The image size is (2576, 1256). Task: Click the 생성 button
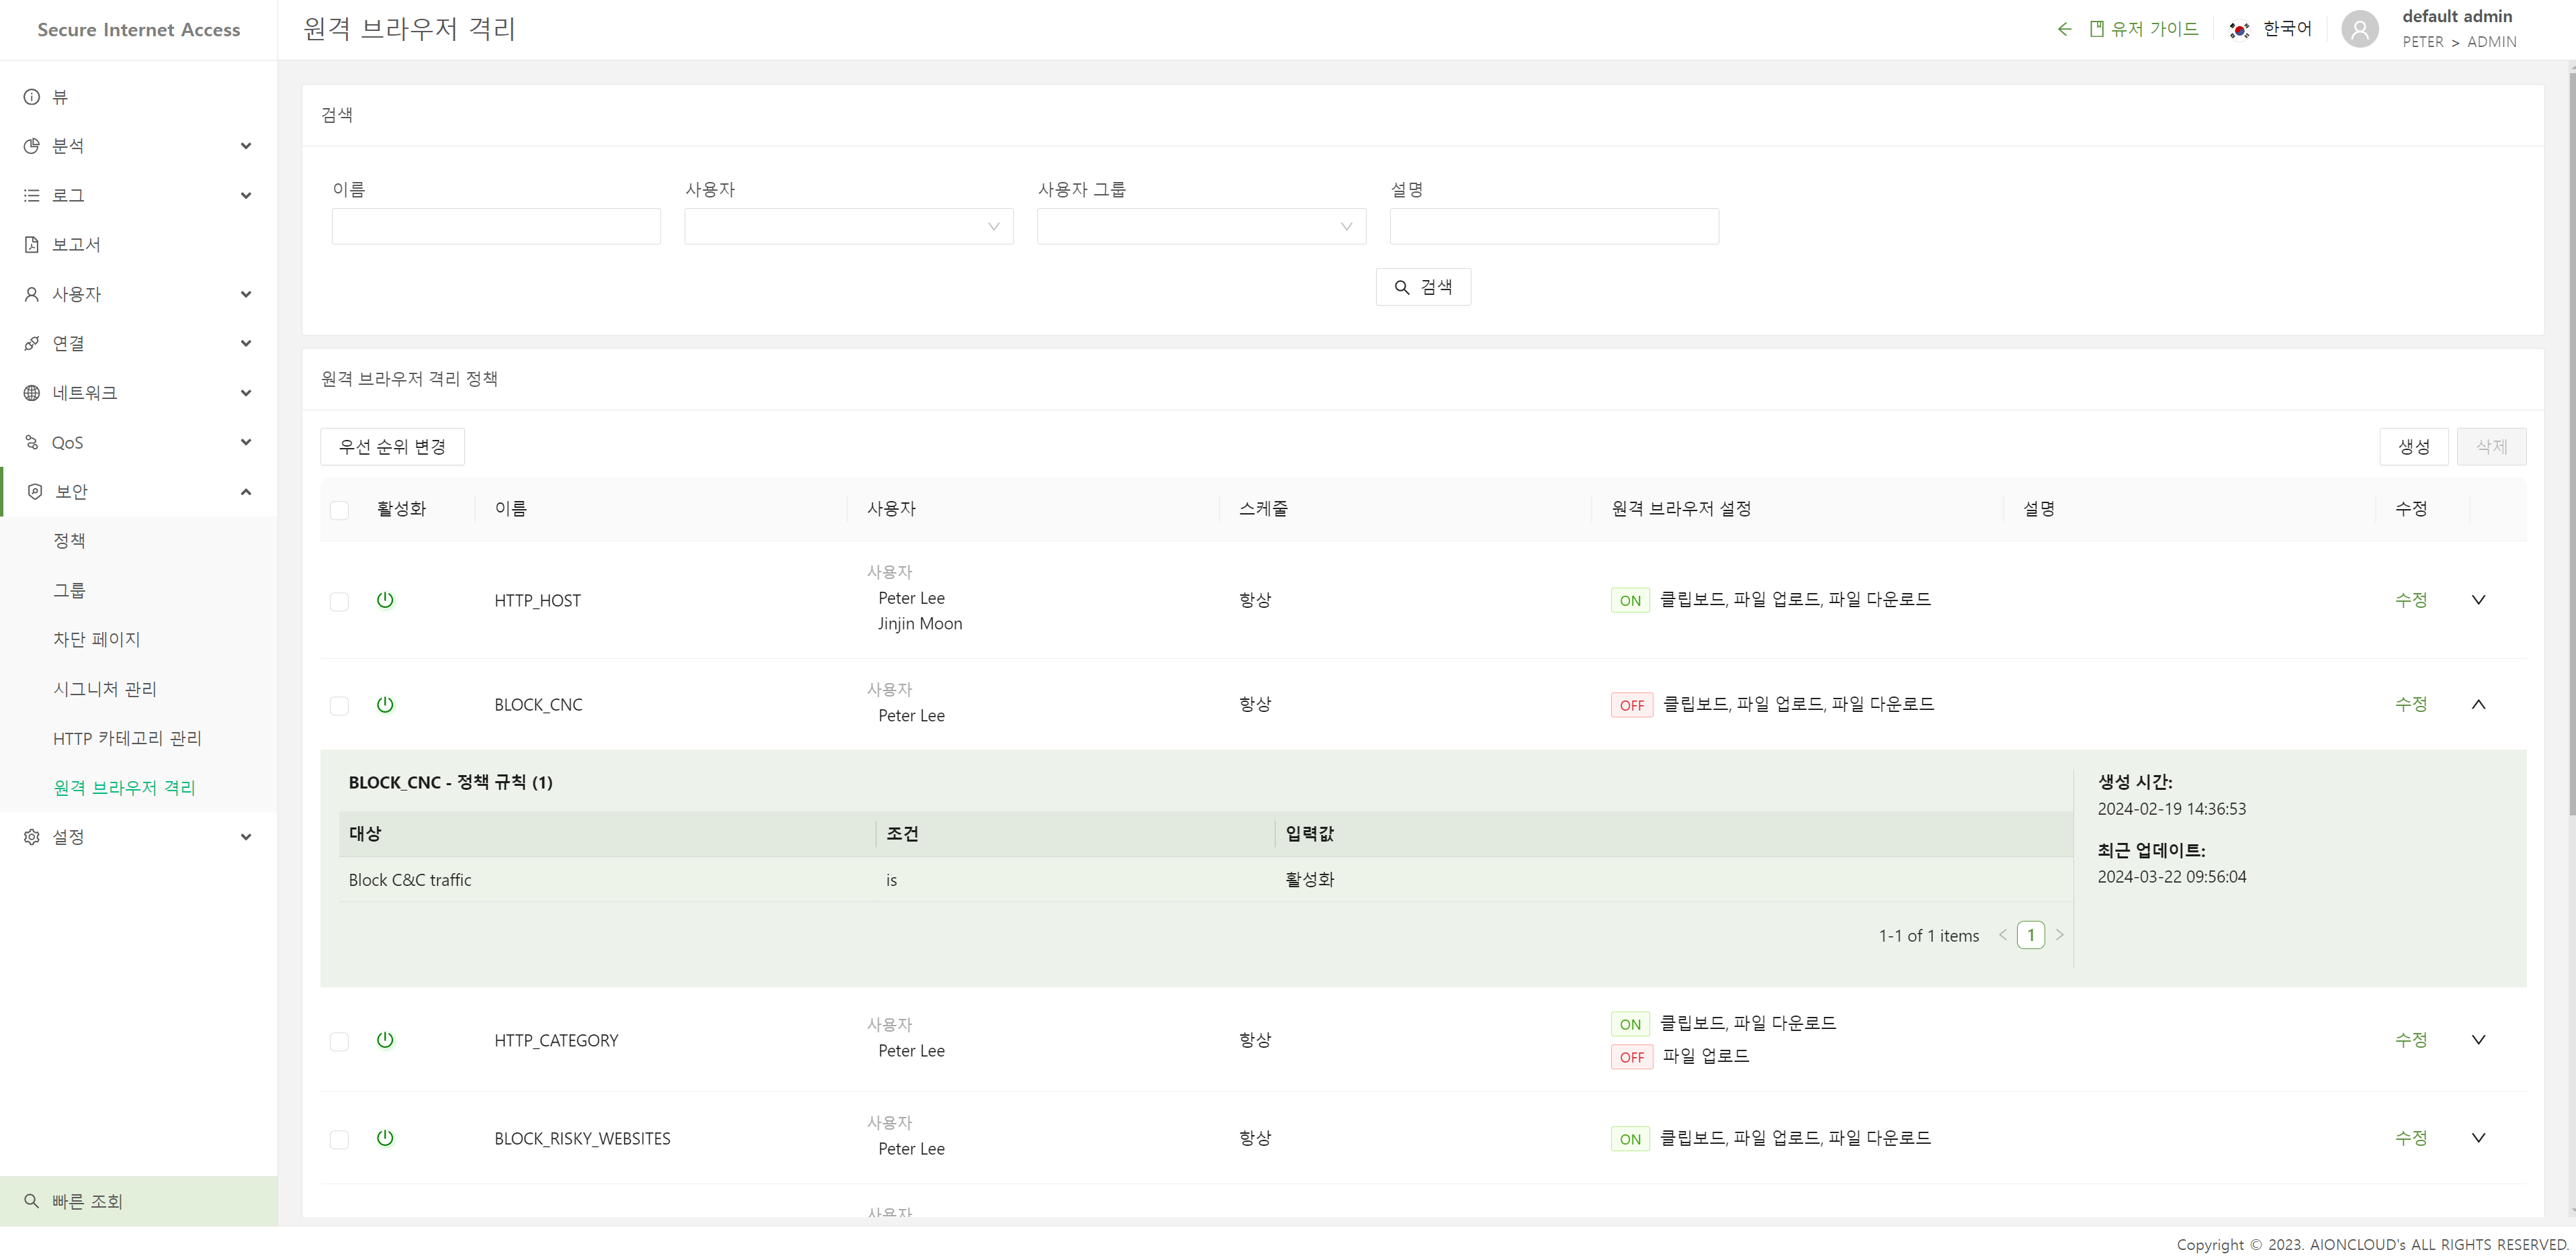(x=2414, y=447)
